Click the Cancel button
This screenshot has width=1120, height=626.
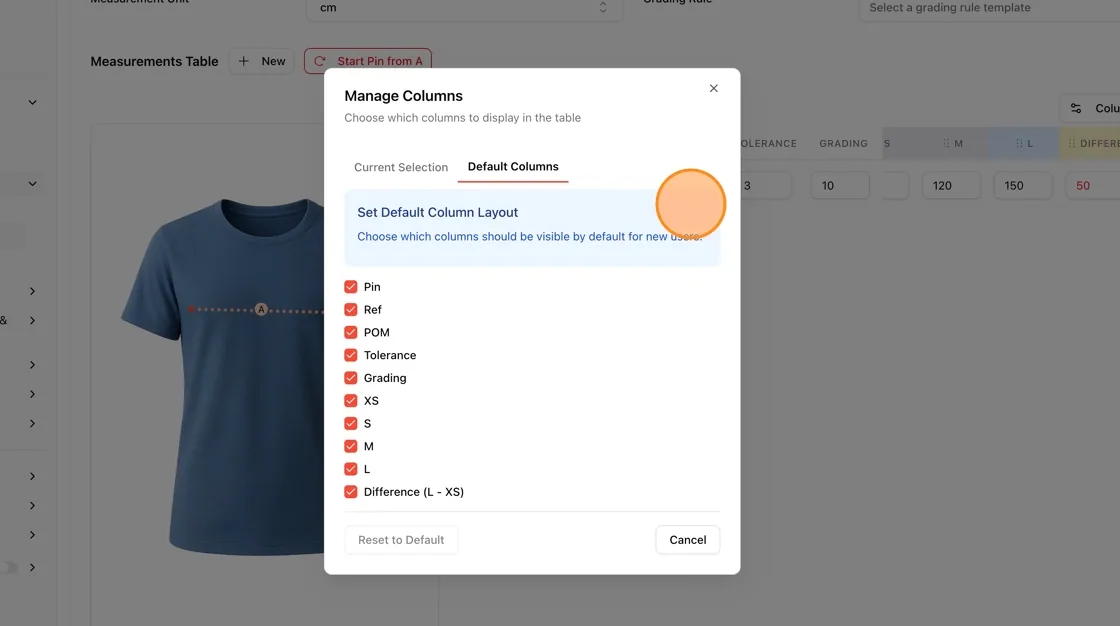pos(687,540)
